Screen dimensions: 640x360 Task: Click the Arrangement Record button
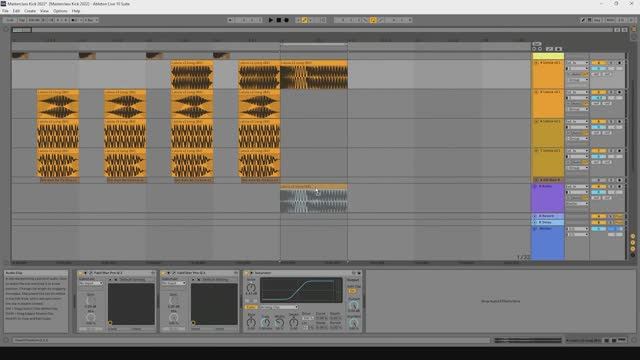pyautogui.click(x=287, y=20)
